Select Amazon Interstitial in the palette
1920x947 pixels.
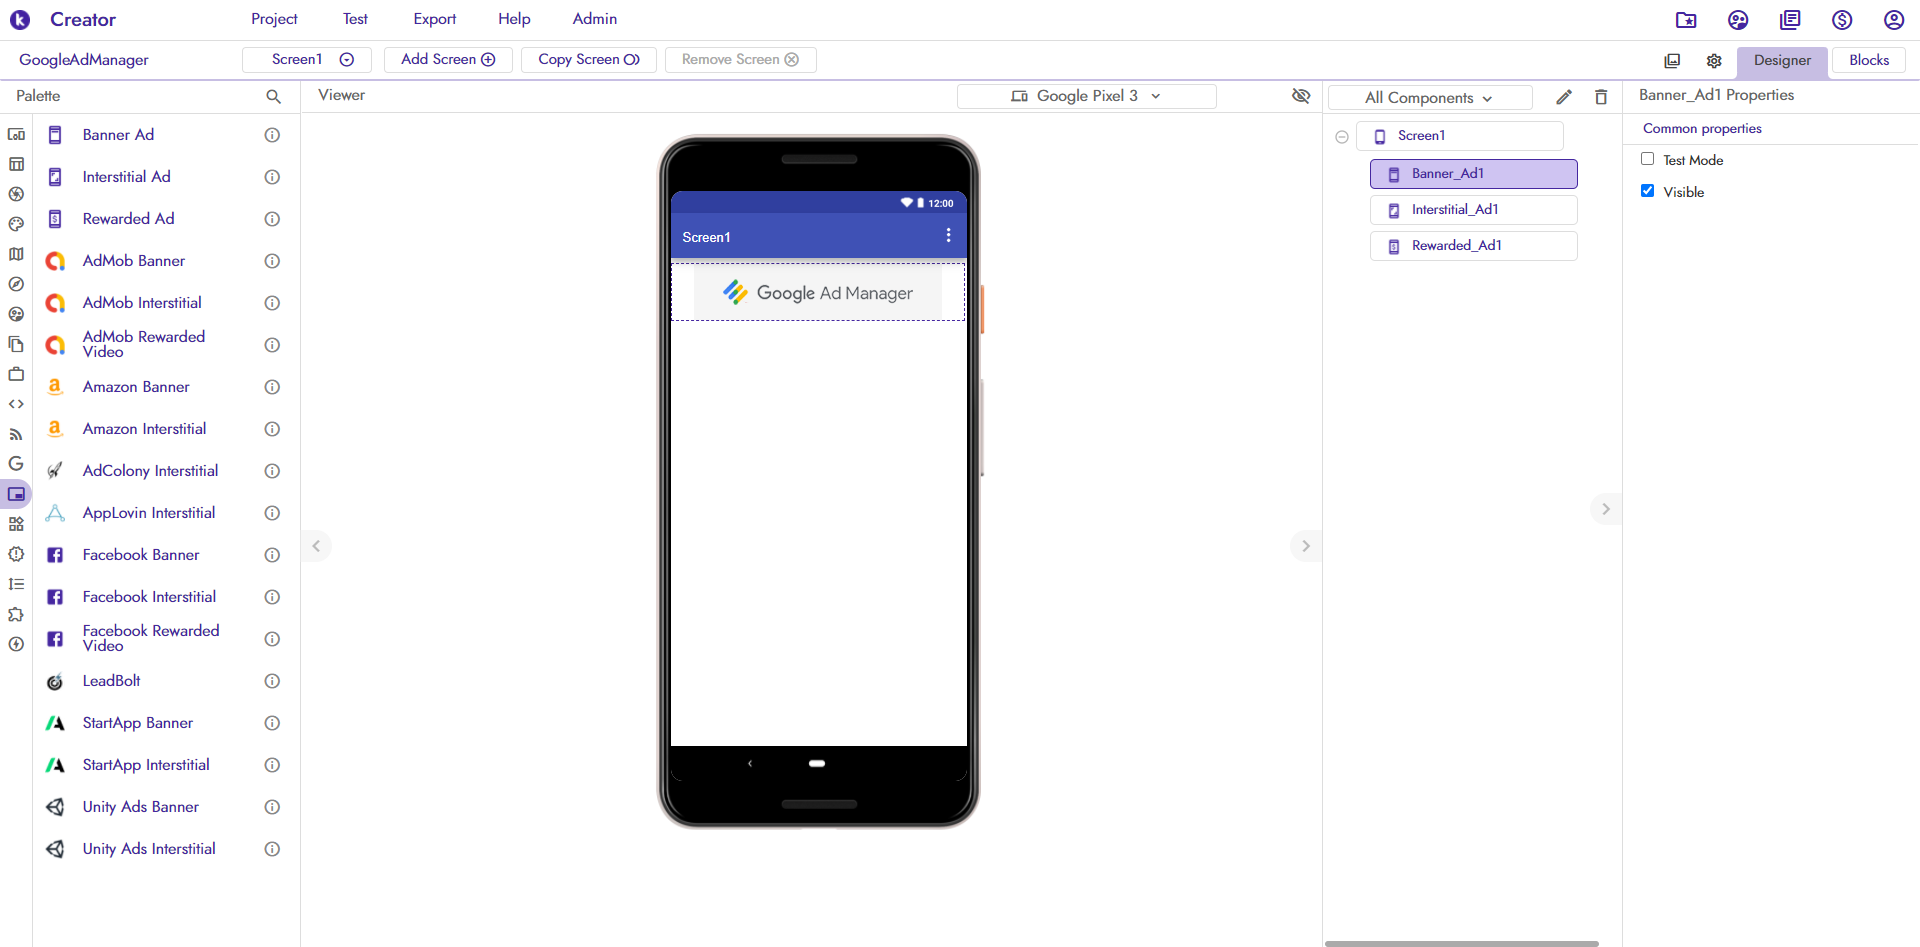click(x=144, y=429)
